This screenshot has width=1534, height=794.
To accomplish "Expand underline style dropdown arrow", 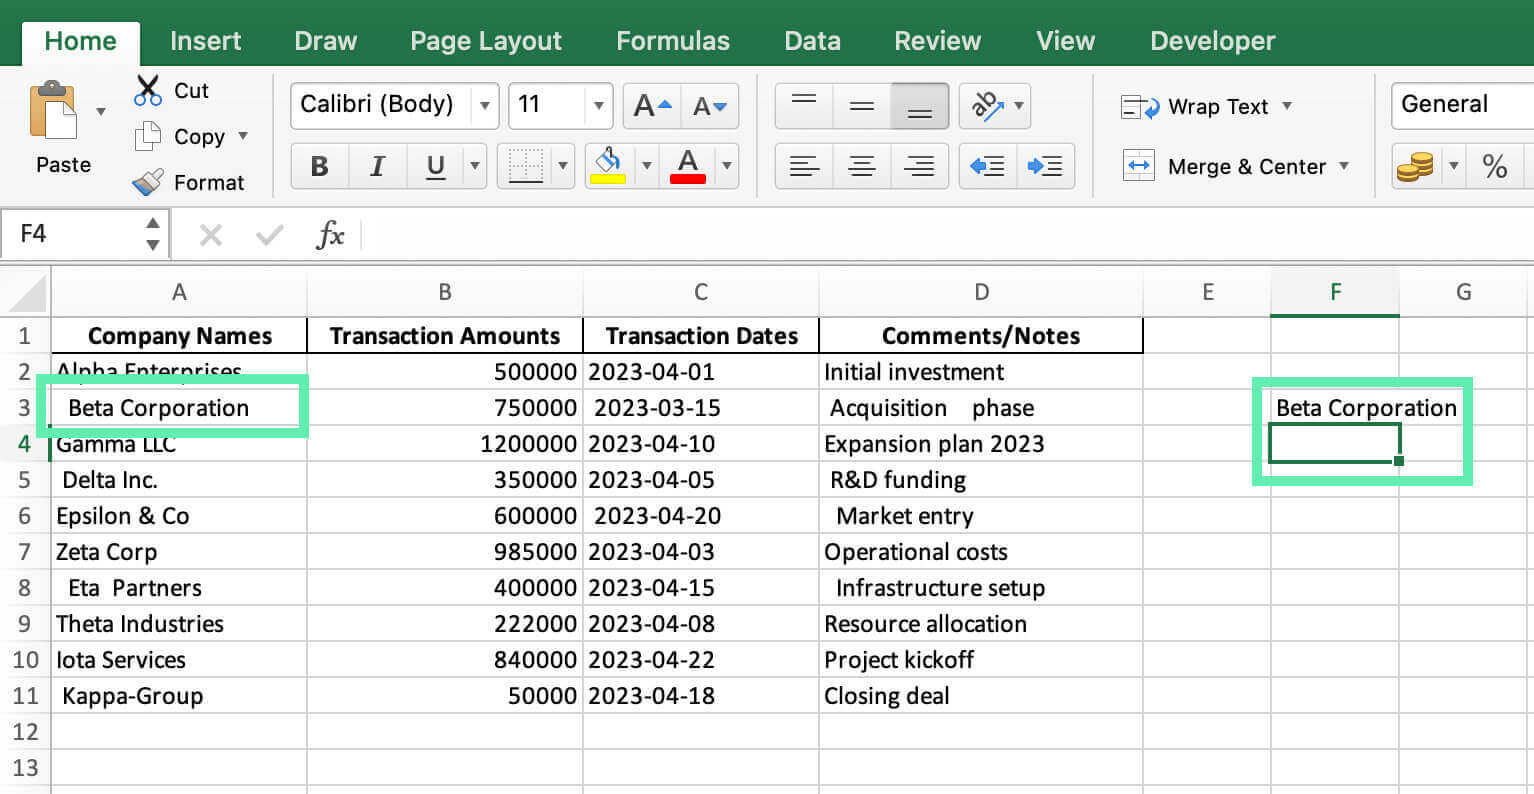I will 475,166.
